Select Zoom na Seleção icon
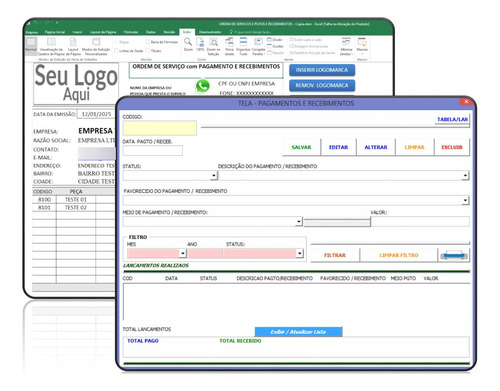500x391 pixels. (x=213, y=42)
